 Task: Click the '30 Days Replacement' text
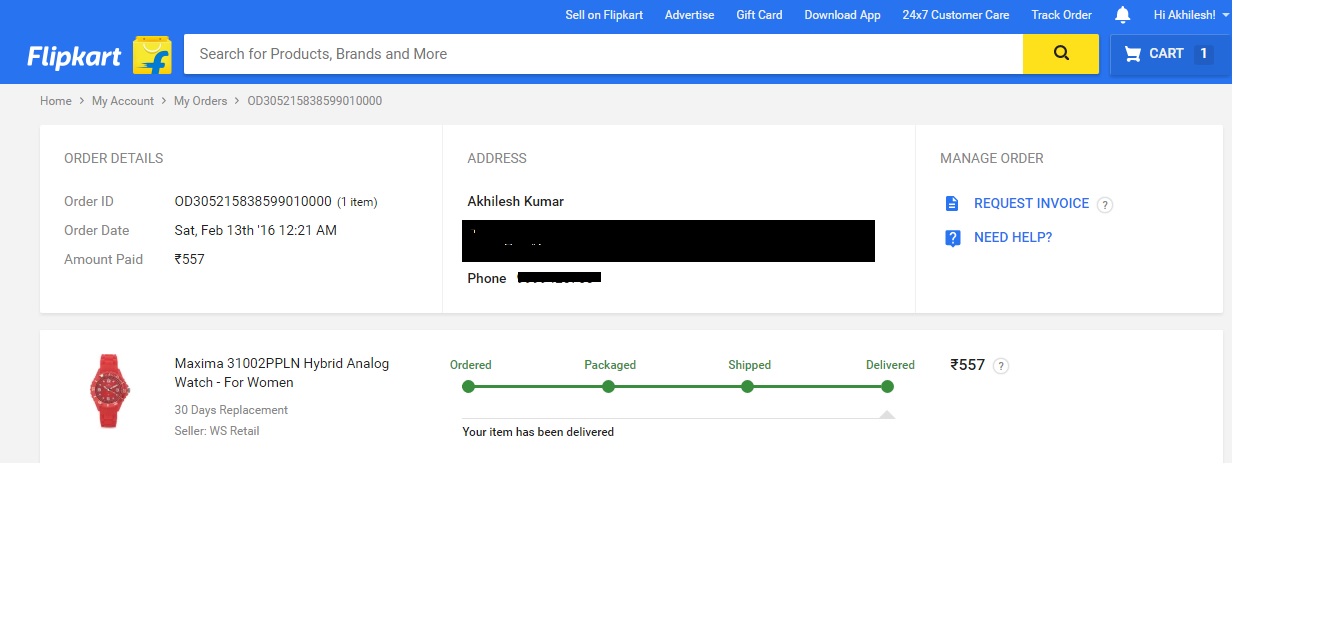231,410
